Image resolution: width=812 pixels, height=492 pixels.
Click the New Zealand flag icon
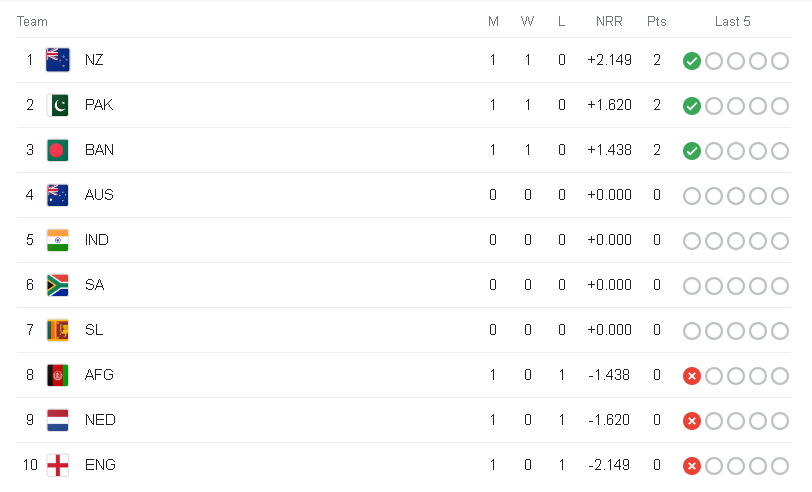click(58, 60)
